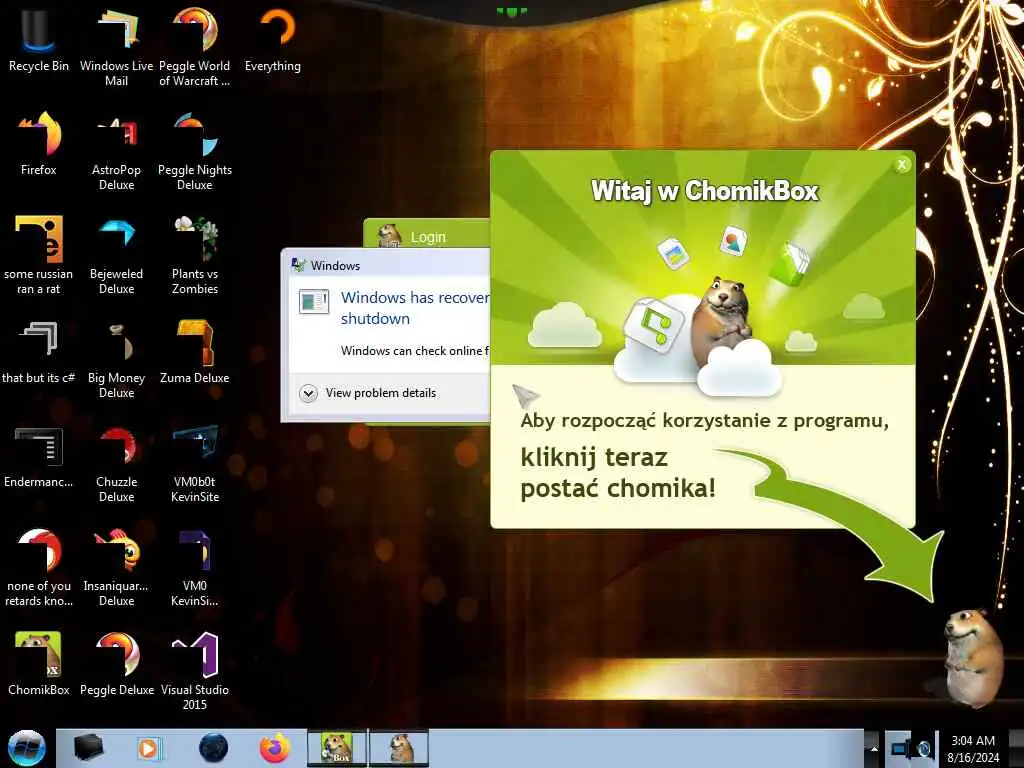Launch the media player from the taskbar
This screenshot has width=1024, height=768.
(x=148, y=748)
